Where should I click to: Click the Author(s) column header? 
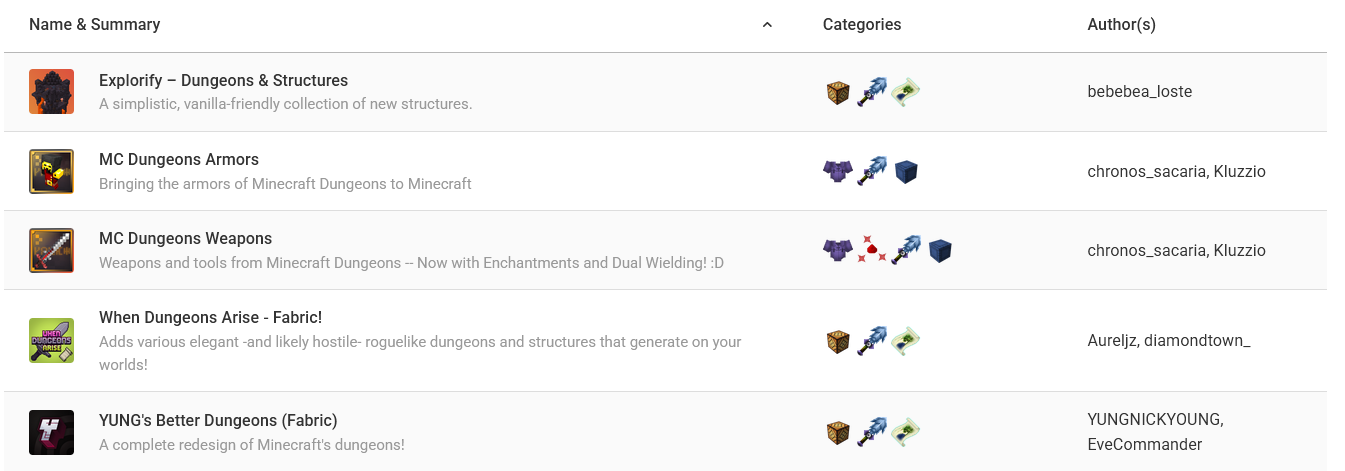[1121, 25]
